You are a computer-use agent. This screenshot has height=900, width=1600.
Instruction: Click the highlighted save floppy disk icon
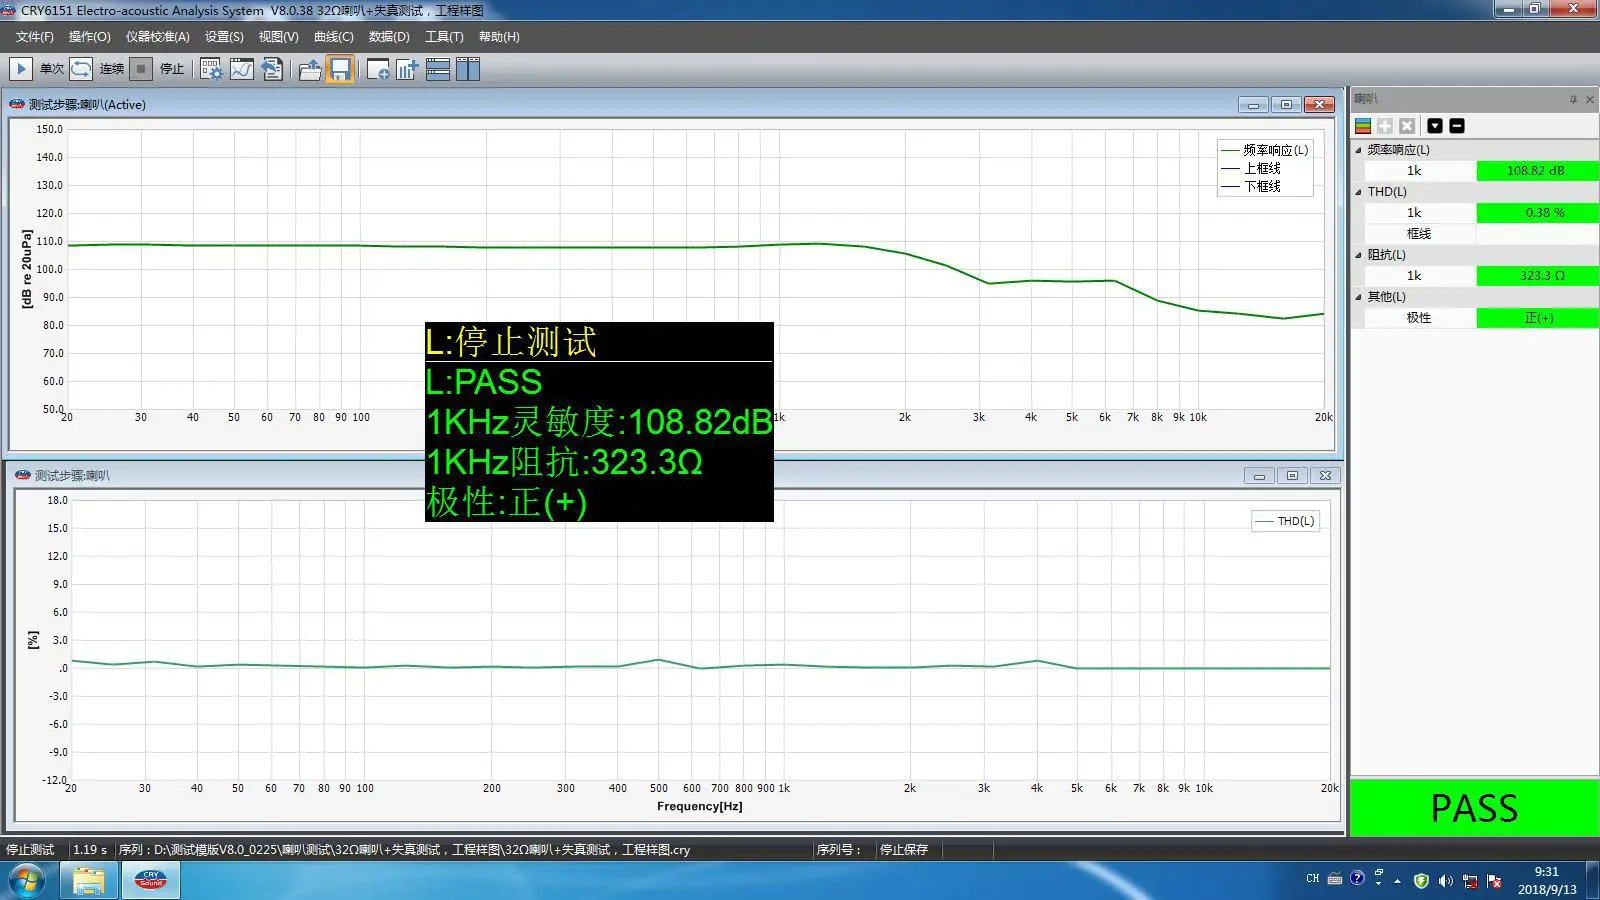click(340, 69)
